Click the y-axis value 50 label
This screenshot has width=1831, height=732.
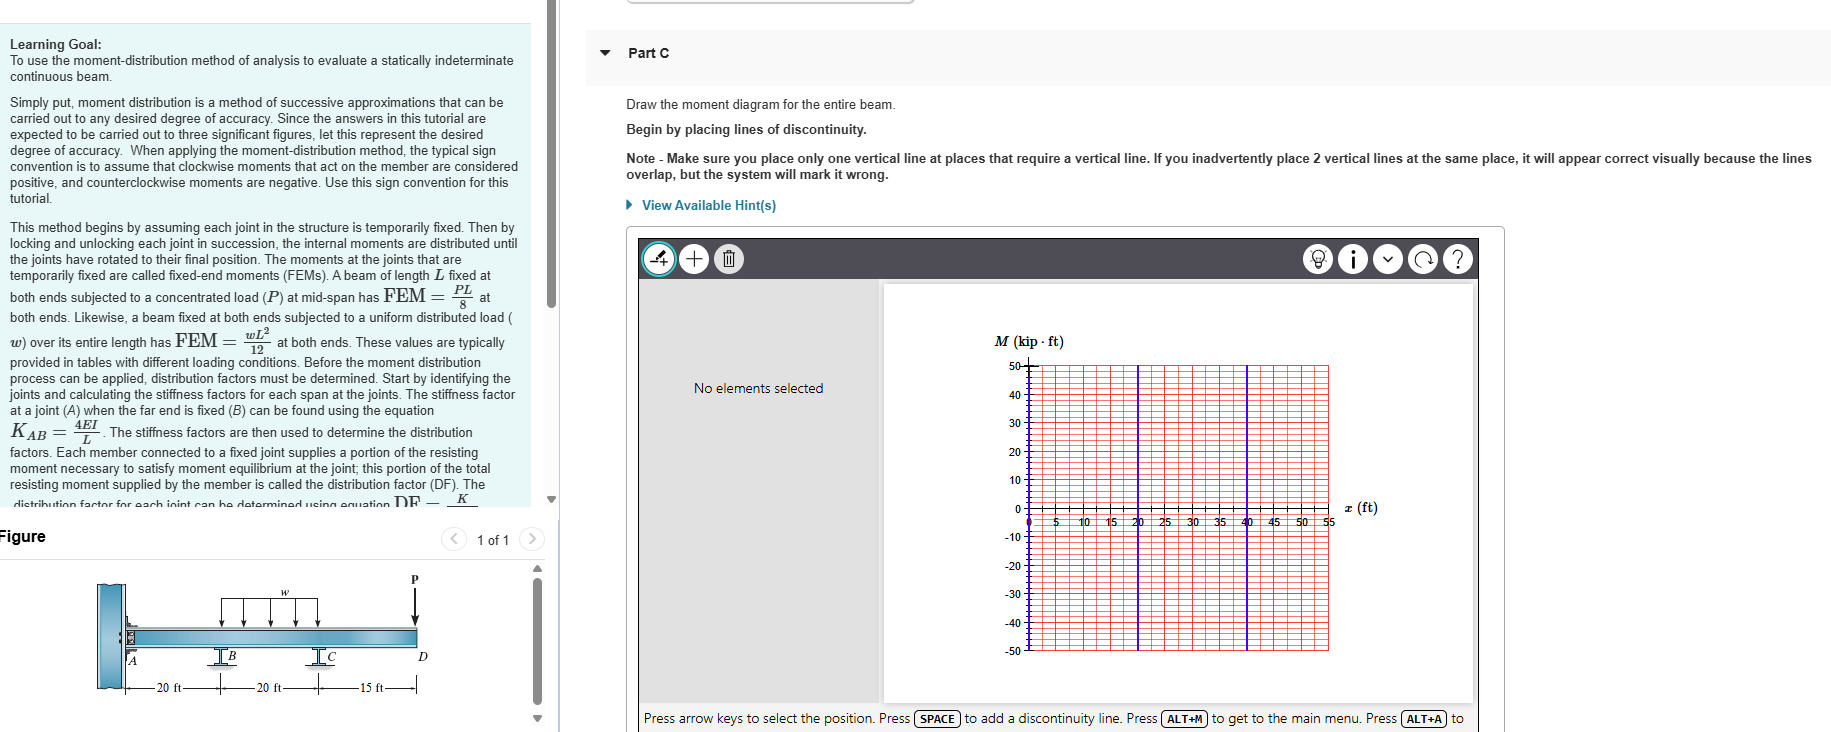coord(1014,366)
